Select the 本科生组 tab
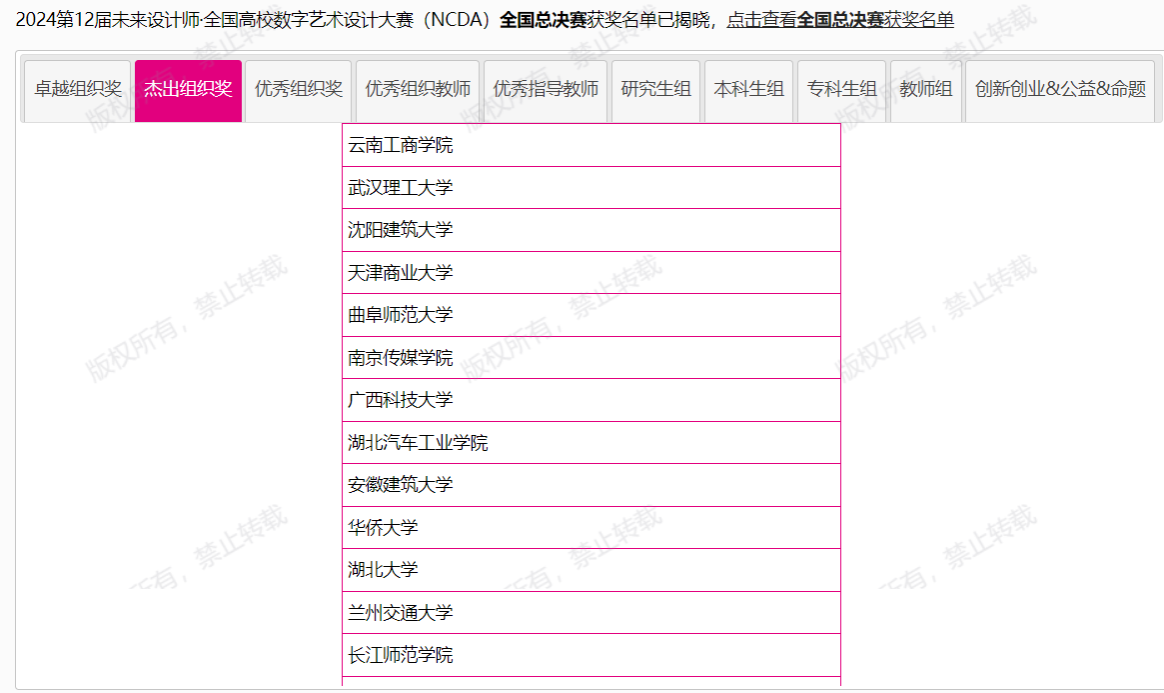The image size is (1164, 693). coord(748,89)
